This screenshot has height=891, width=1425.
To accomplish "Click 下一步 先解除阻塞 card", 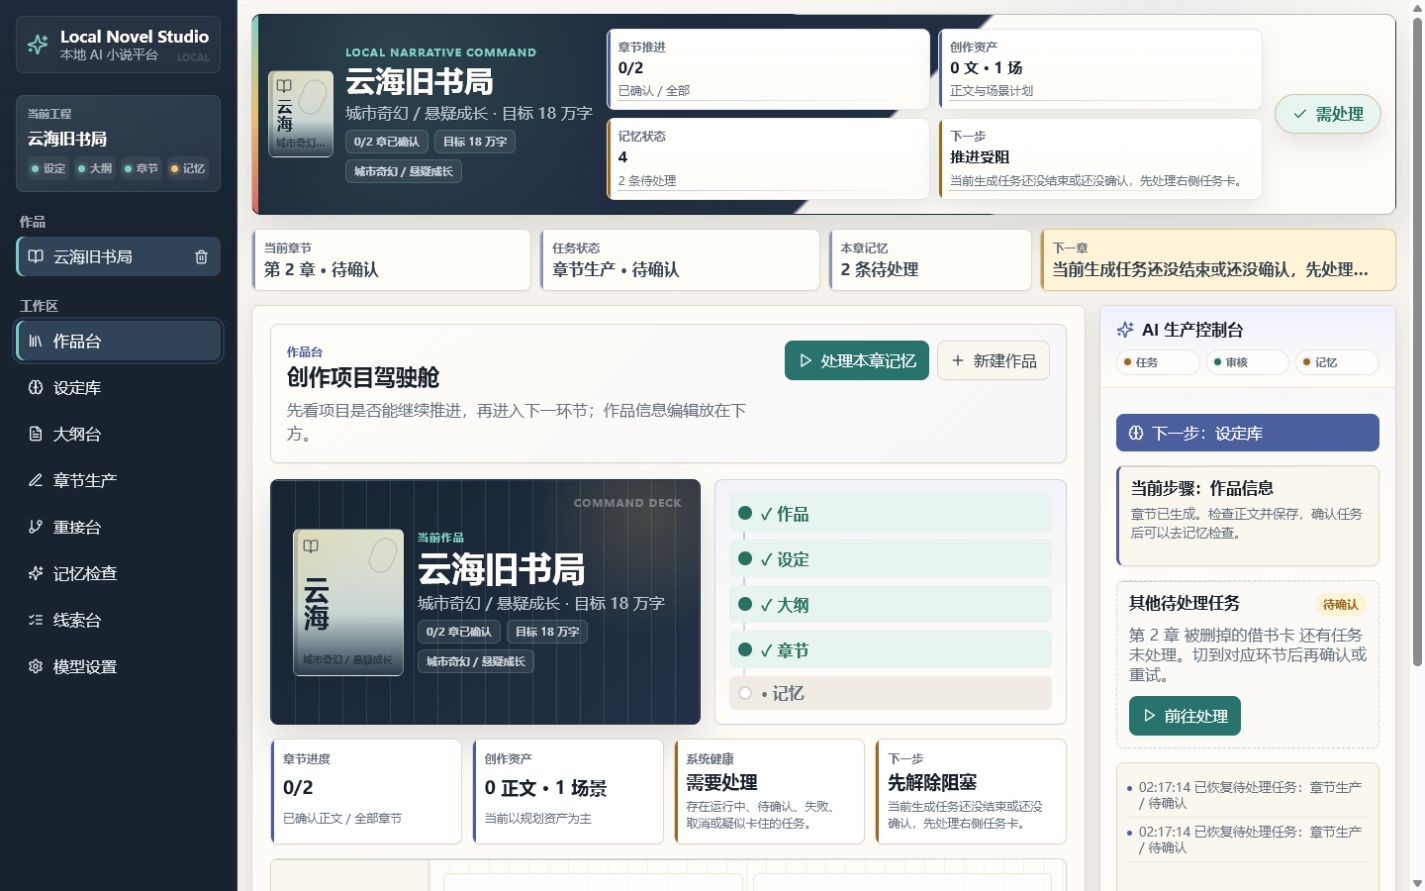I will (x=971, y=791).
